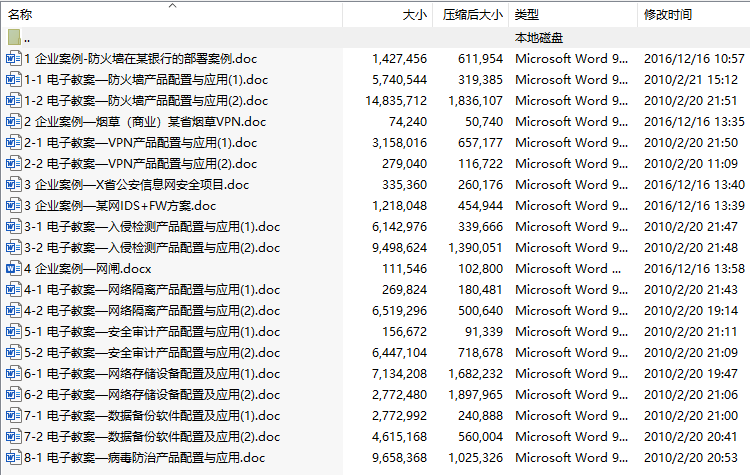Click the compressed size value 611,954

480,59
